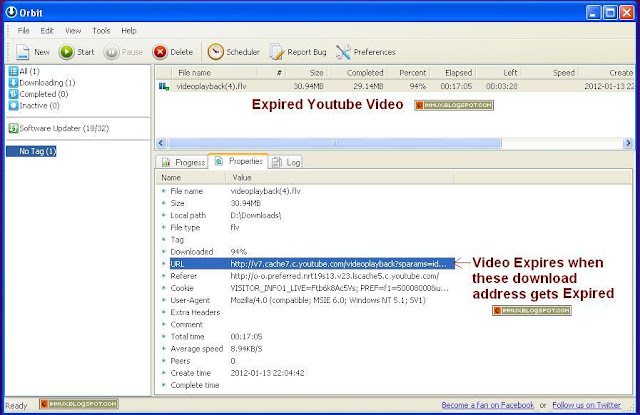Select the highlighted URL property row
Image resolution: width=640 pixels, height=415 pixels.
(x=312, y=264)
